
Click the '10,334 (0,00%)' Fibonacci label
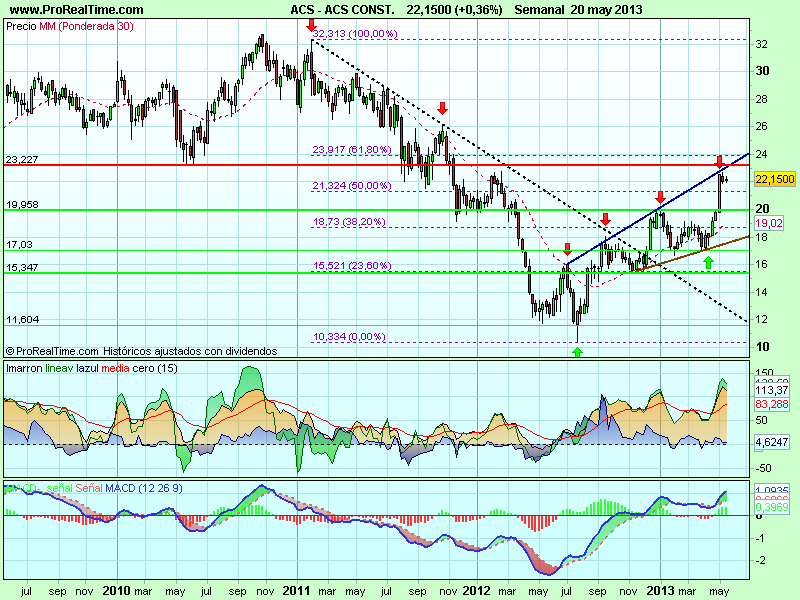pyautogui.click(x=349, y=337)
